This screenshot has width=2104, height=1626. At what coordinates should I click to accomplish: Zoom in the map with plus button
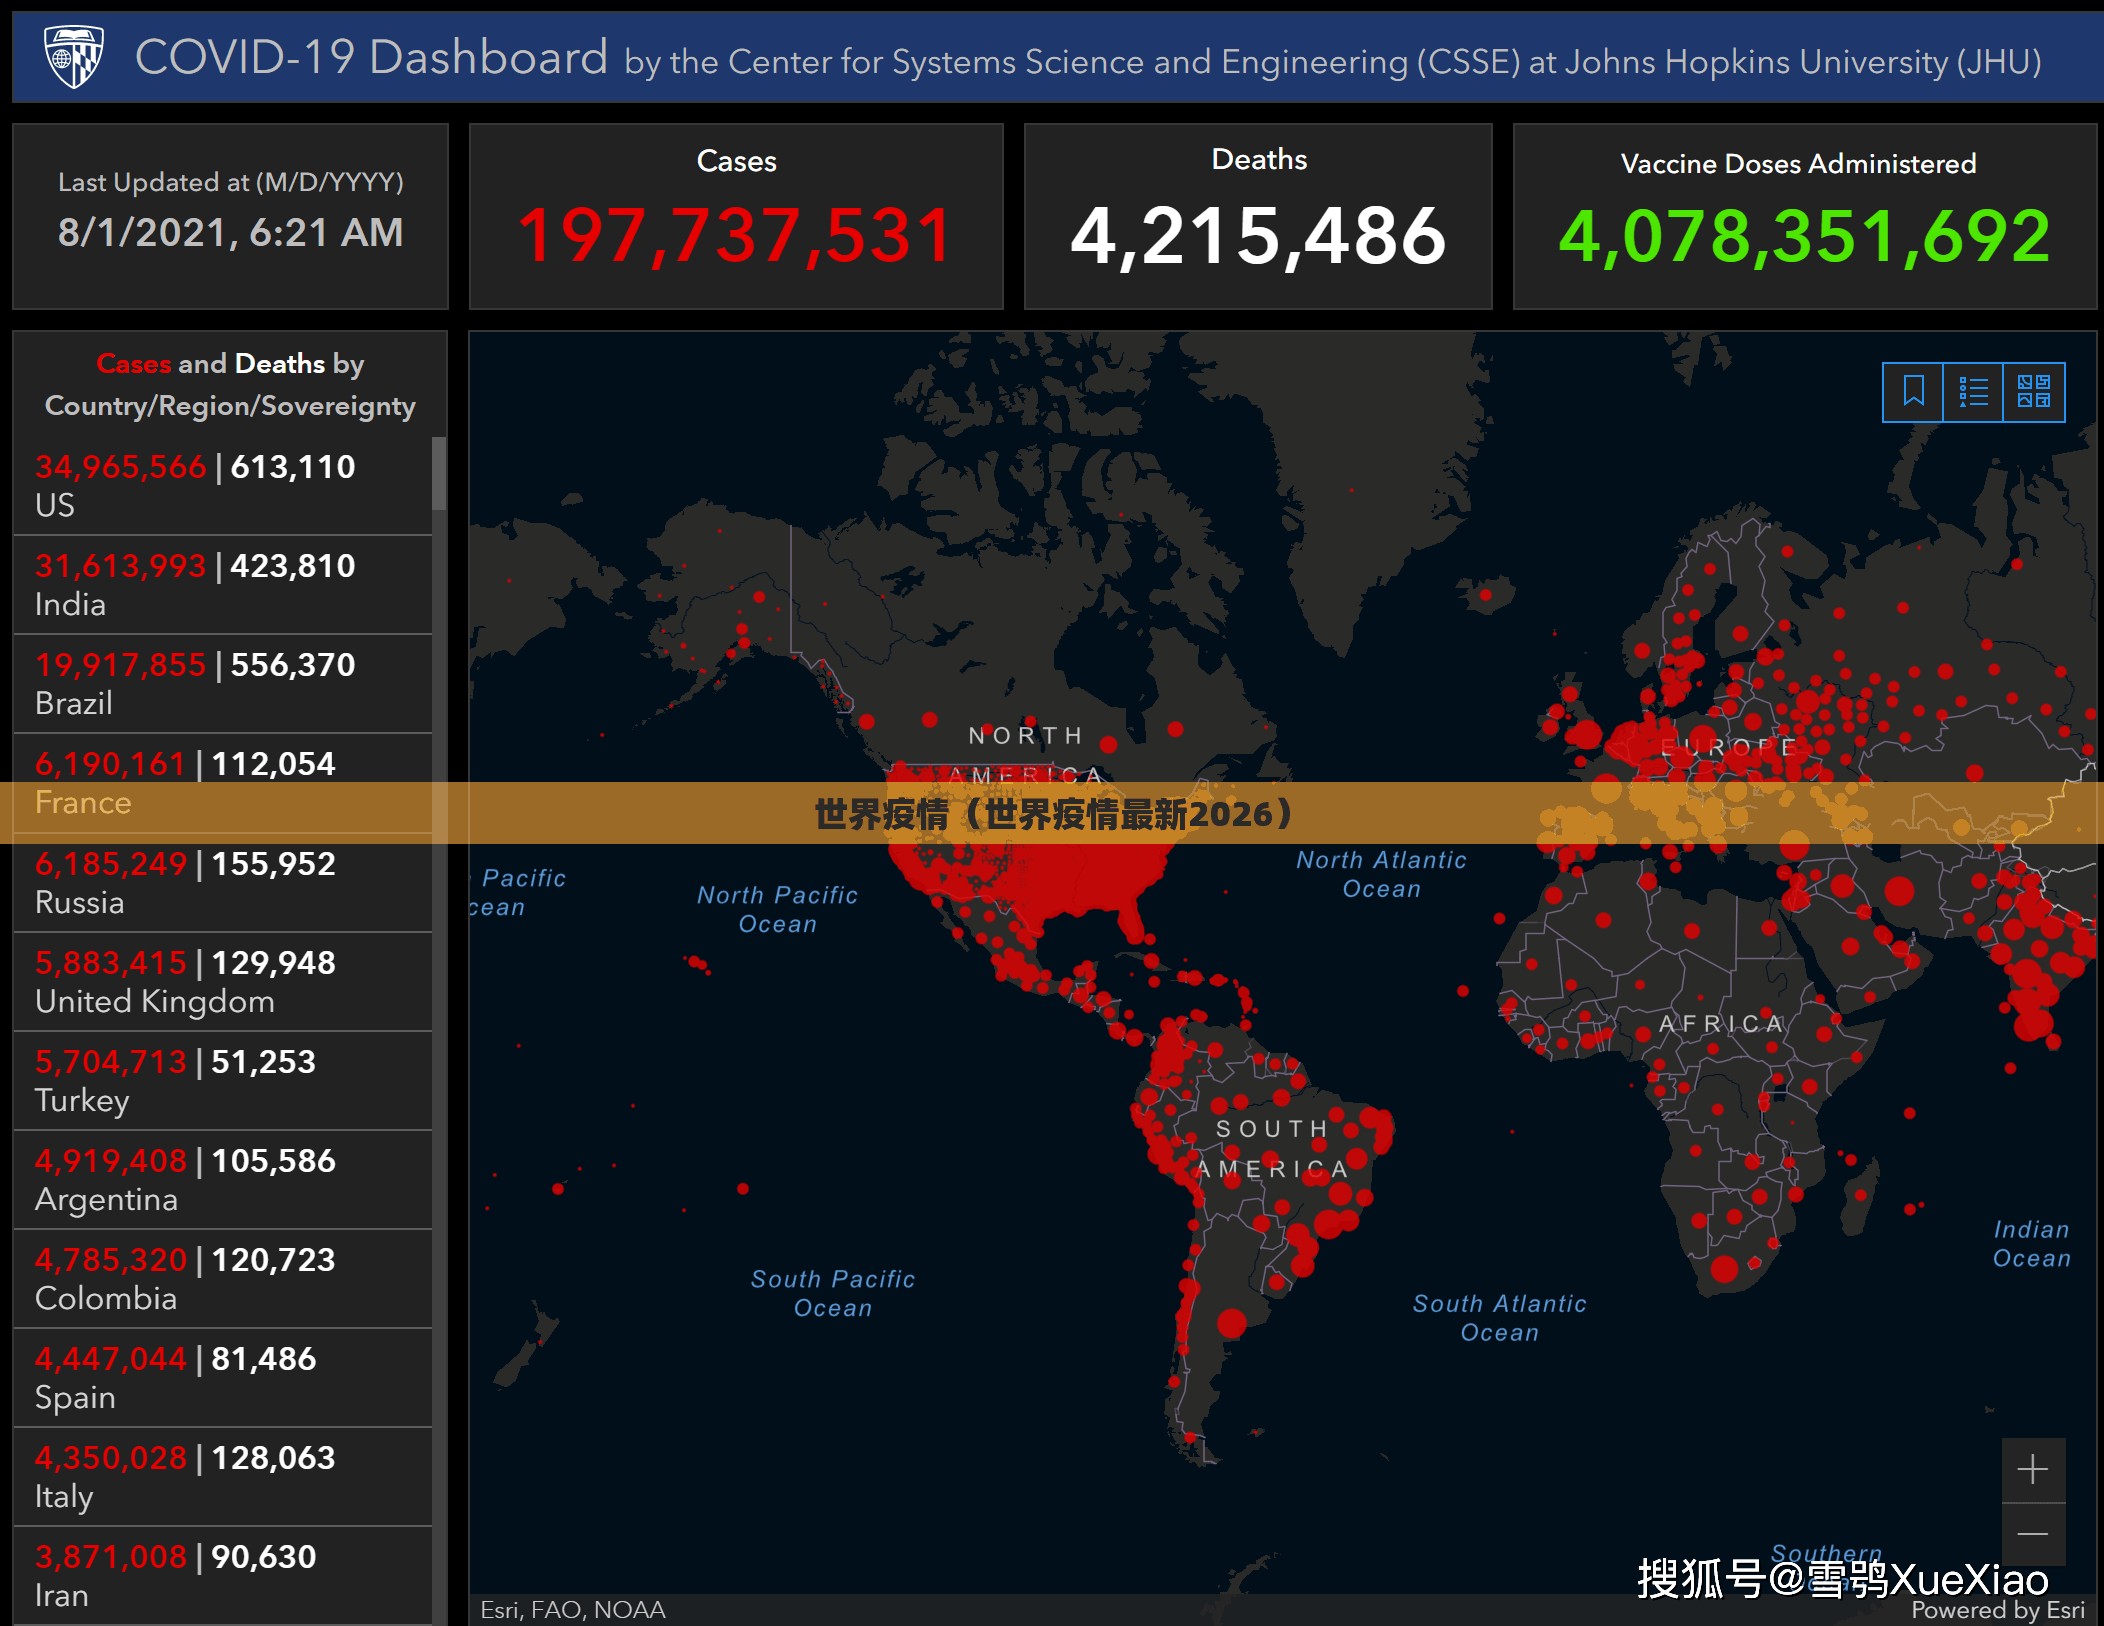(2033, 1469)
